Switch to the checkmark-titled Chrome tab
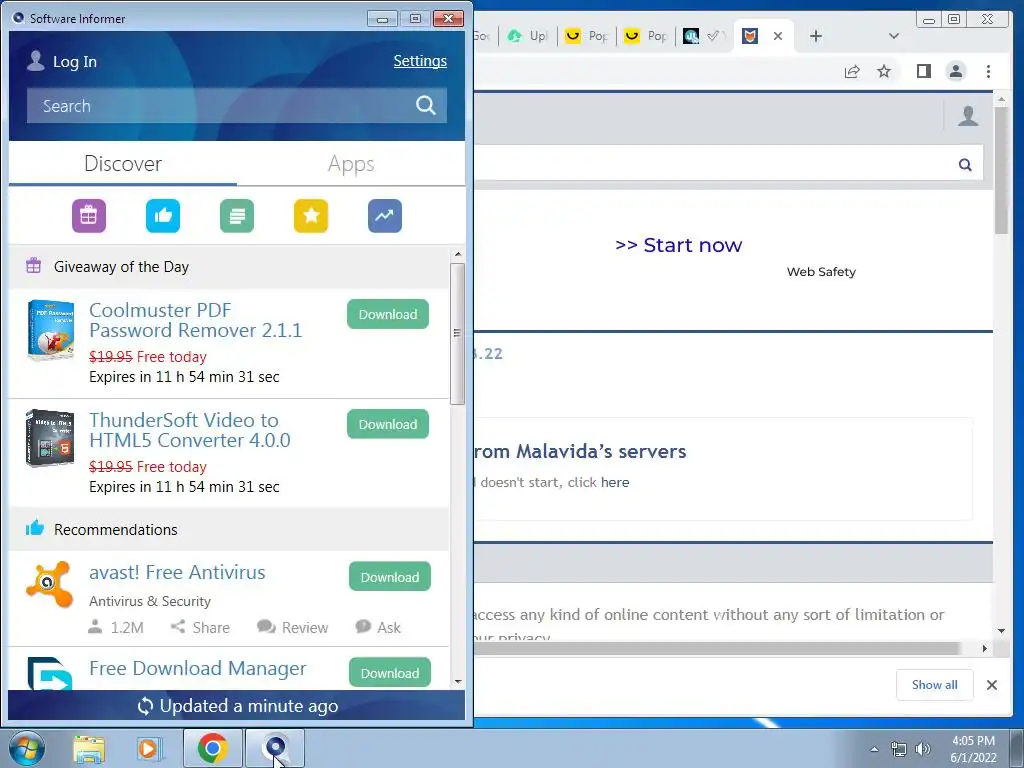The image size is (1024, 768). click(704, 36)
